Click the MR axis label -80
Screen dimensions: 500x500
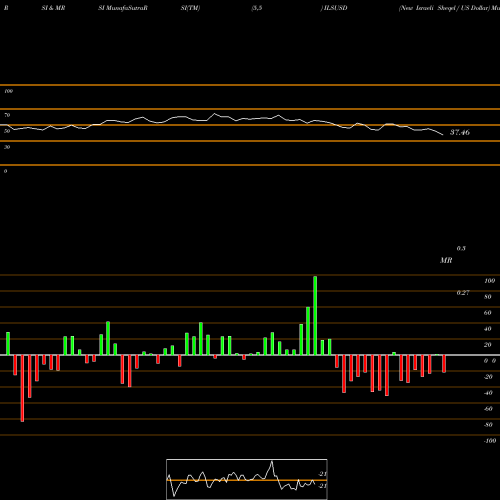point(488,425)
